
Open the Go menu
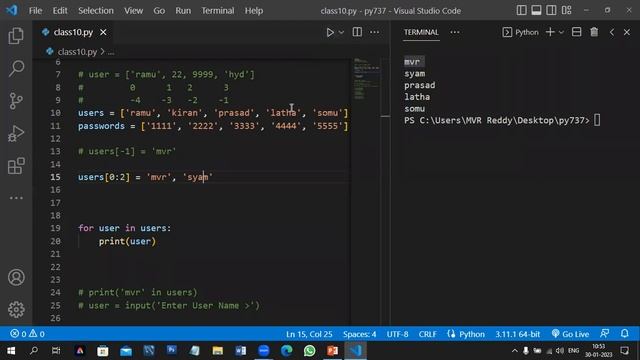coord(159,11)
